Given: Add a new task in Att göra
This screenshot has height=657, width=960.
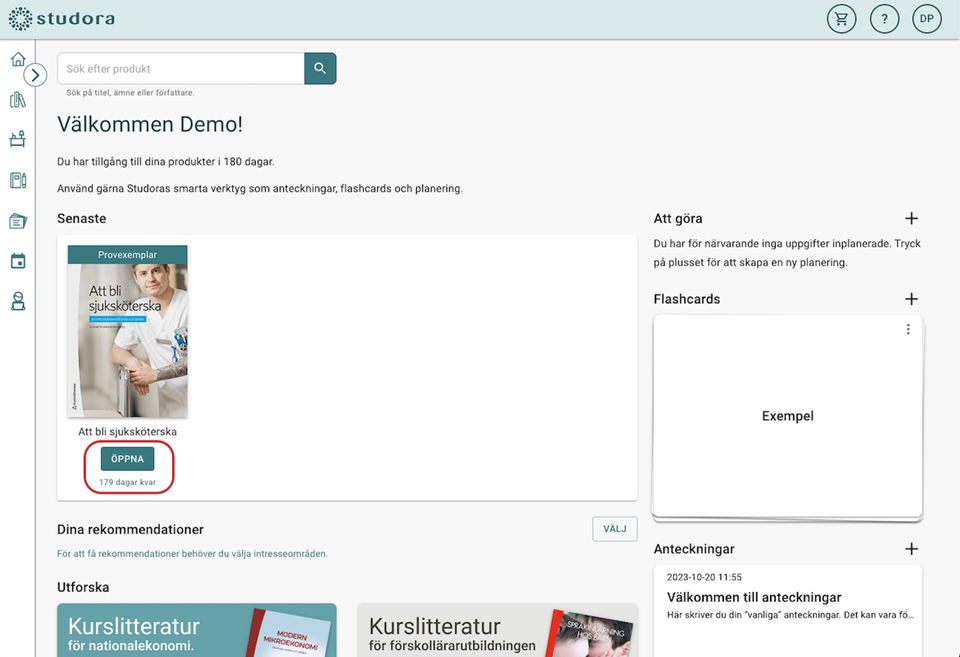Looking at the screenshot, I should pyautogui.click(x=911, y=219).
